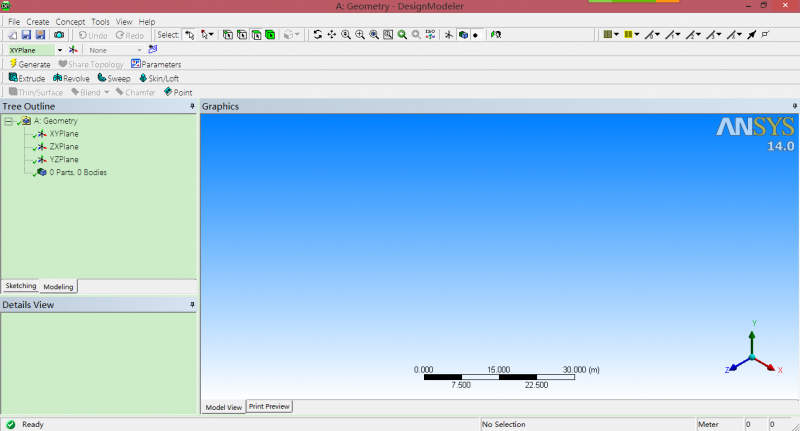Click the Undo button

click(x=93, y=35)
